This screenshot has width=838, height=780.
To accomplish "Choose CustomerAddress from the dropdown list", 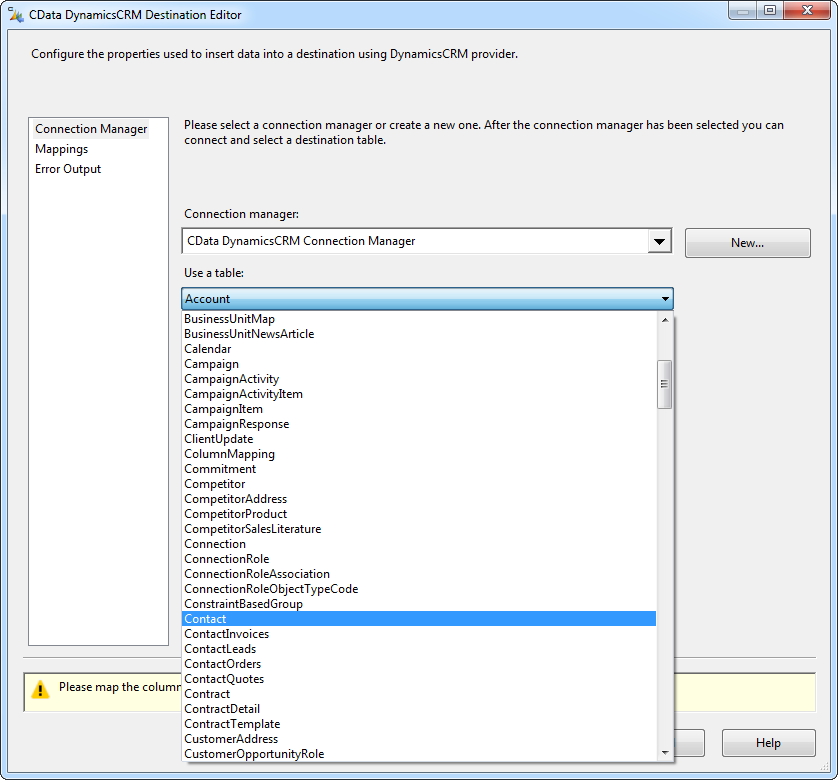I will [x=231, y=739].
